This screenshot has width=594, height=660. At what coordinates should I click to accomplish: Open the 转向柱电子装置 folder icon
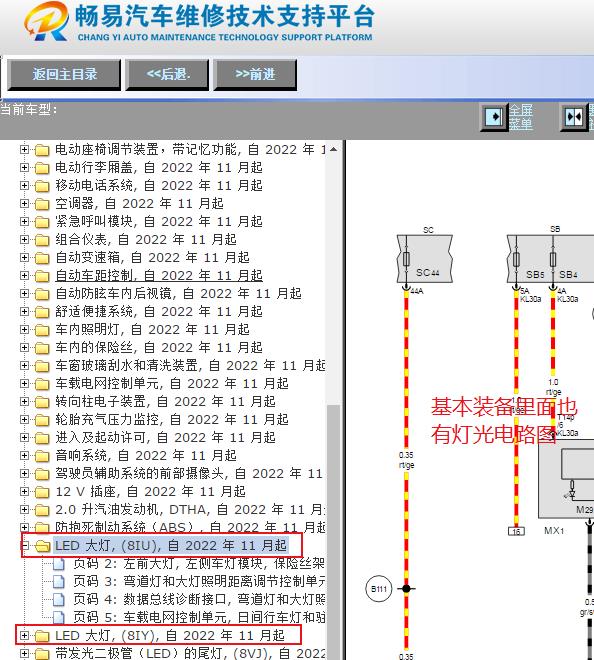tap(42, 402)
